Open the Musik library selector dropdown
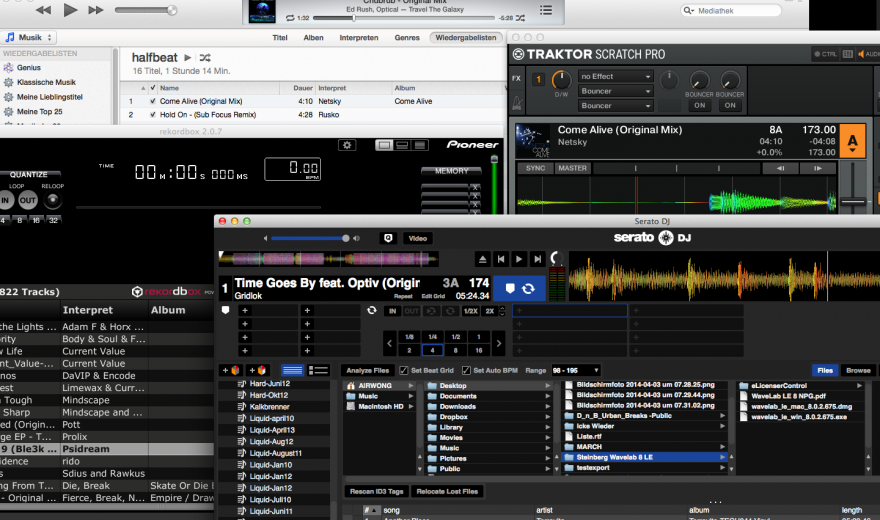 [x=29, y=37]
